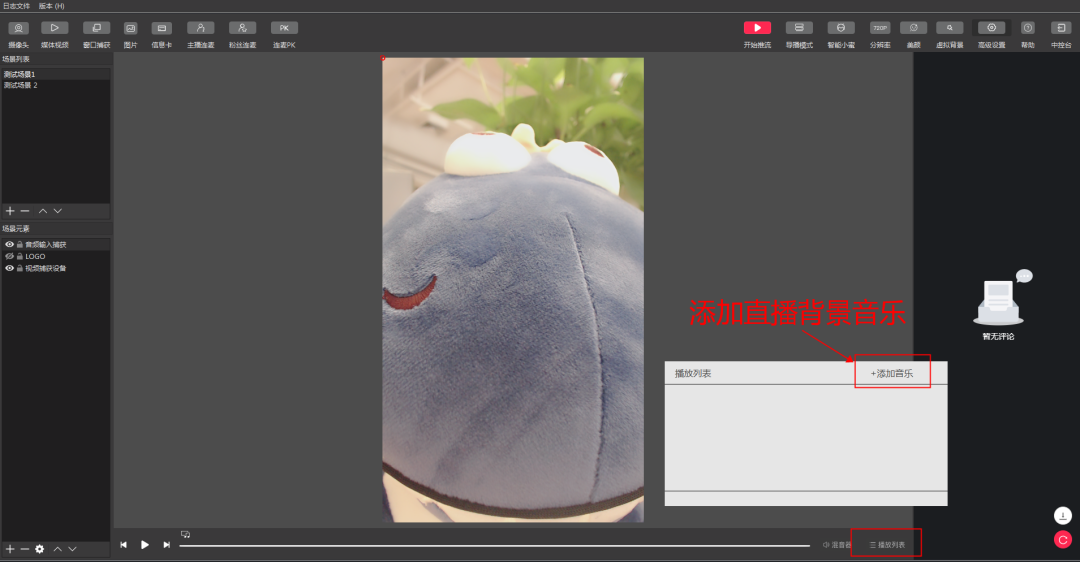Click the 暂无评论 comment placeholder
Viewport: 1080px width, 562px height.
tap(998, 336)
